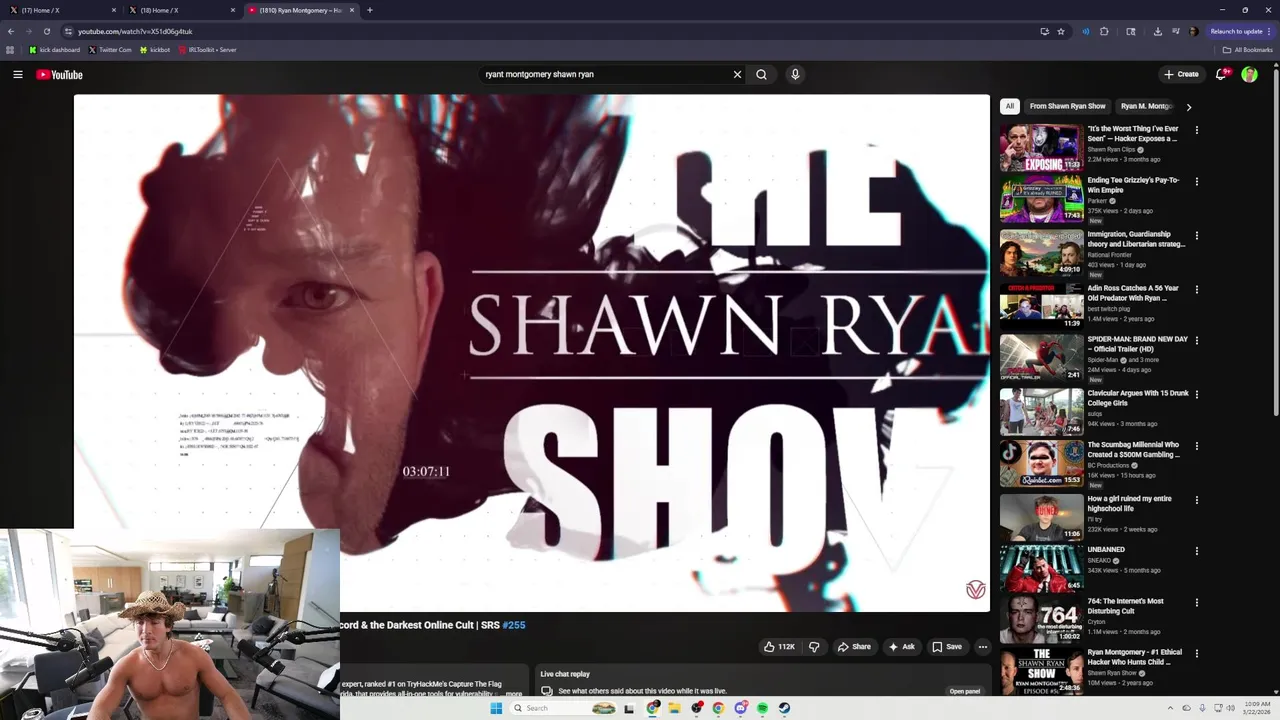Switch to the (18) Home / X tab

181,10
